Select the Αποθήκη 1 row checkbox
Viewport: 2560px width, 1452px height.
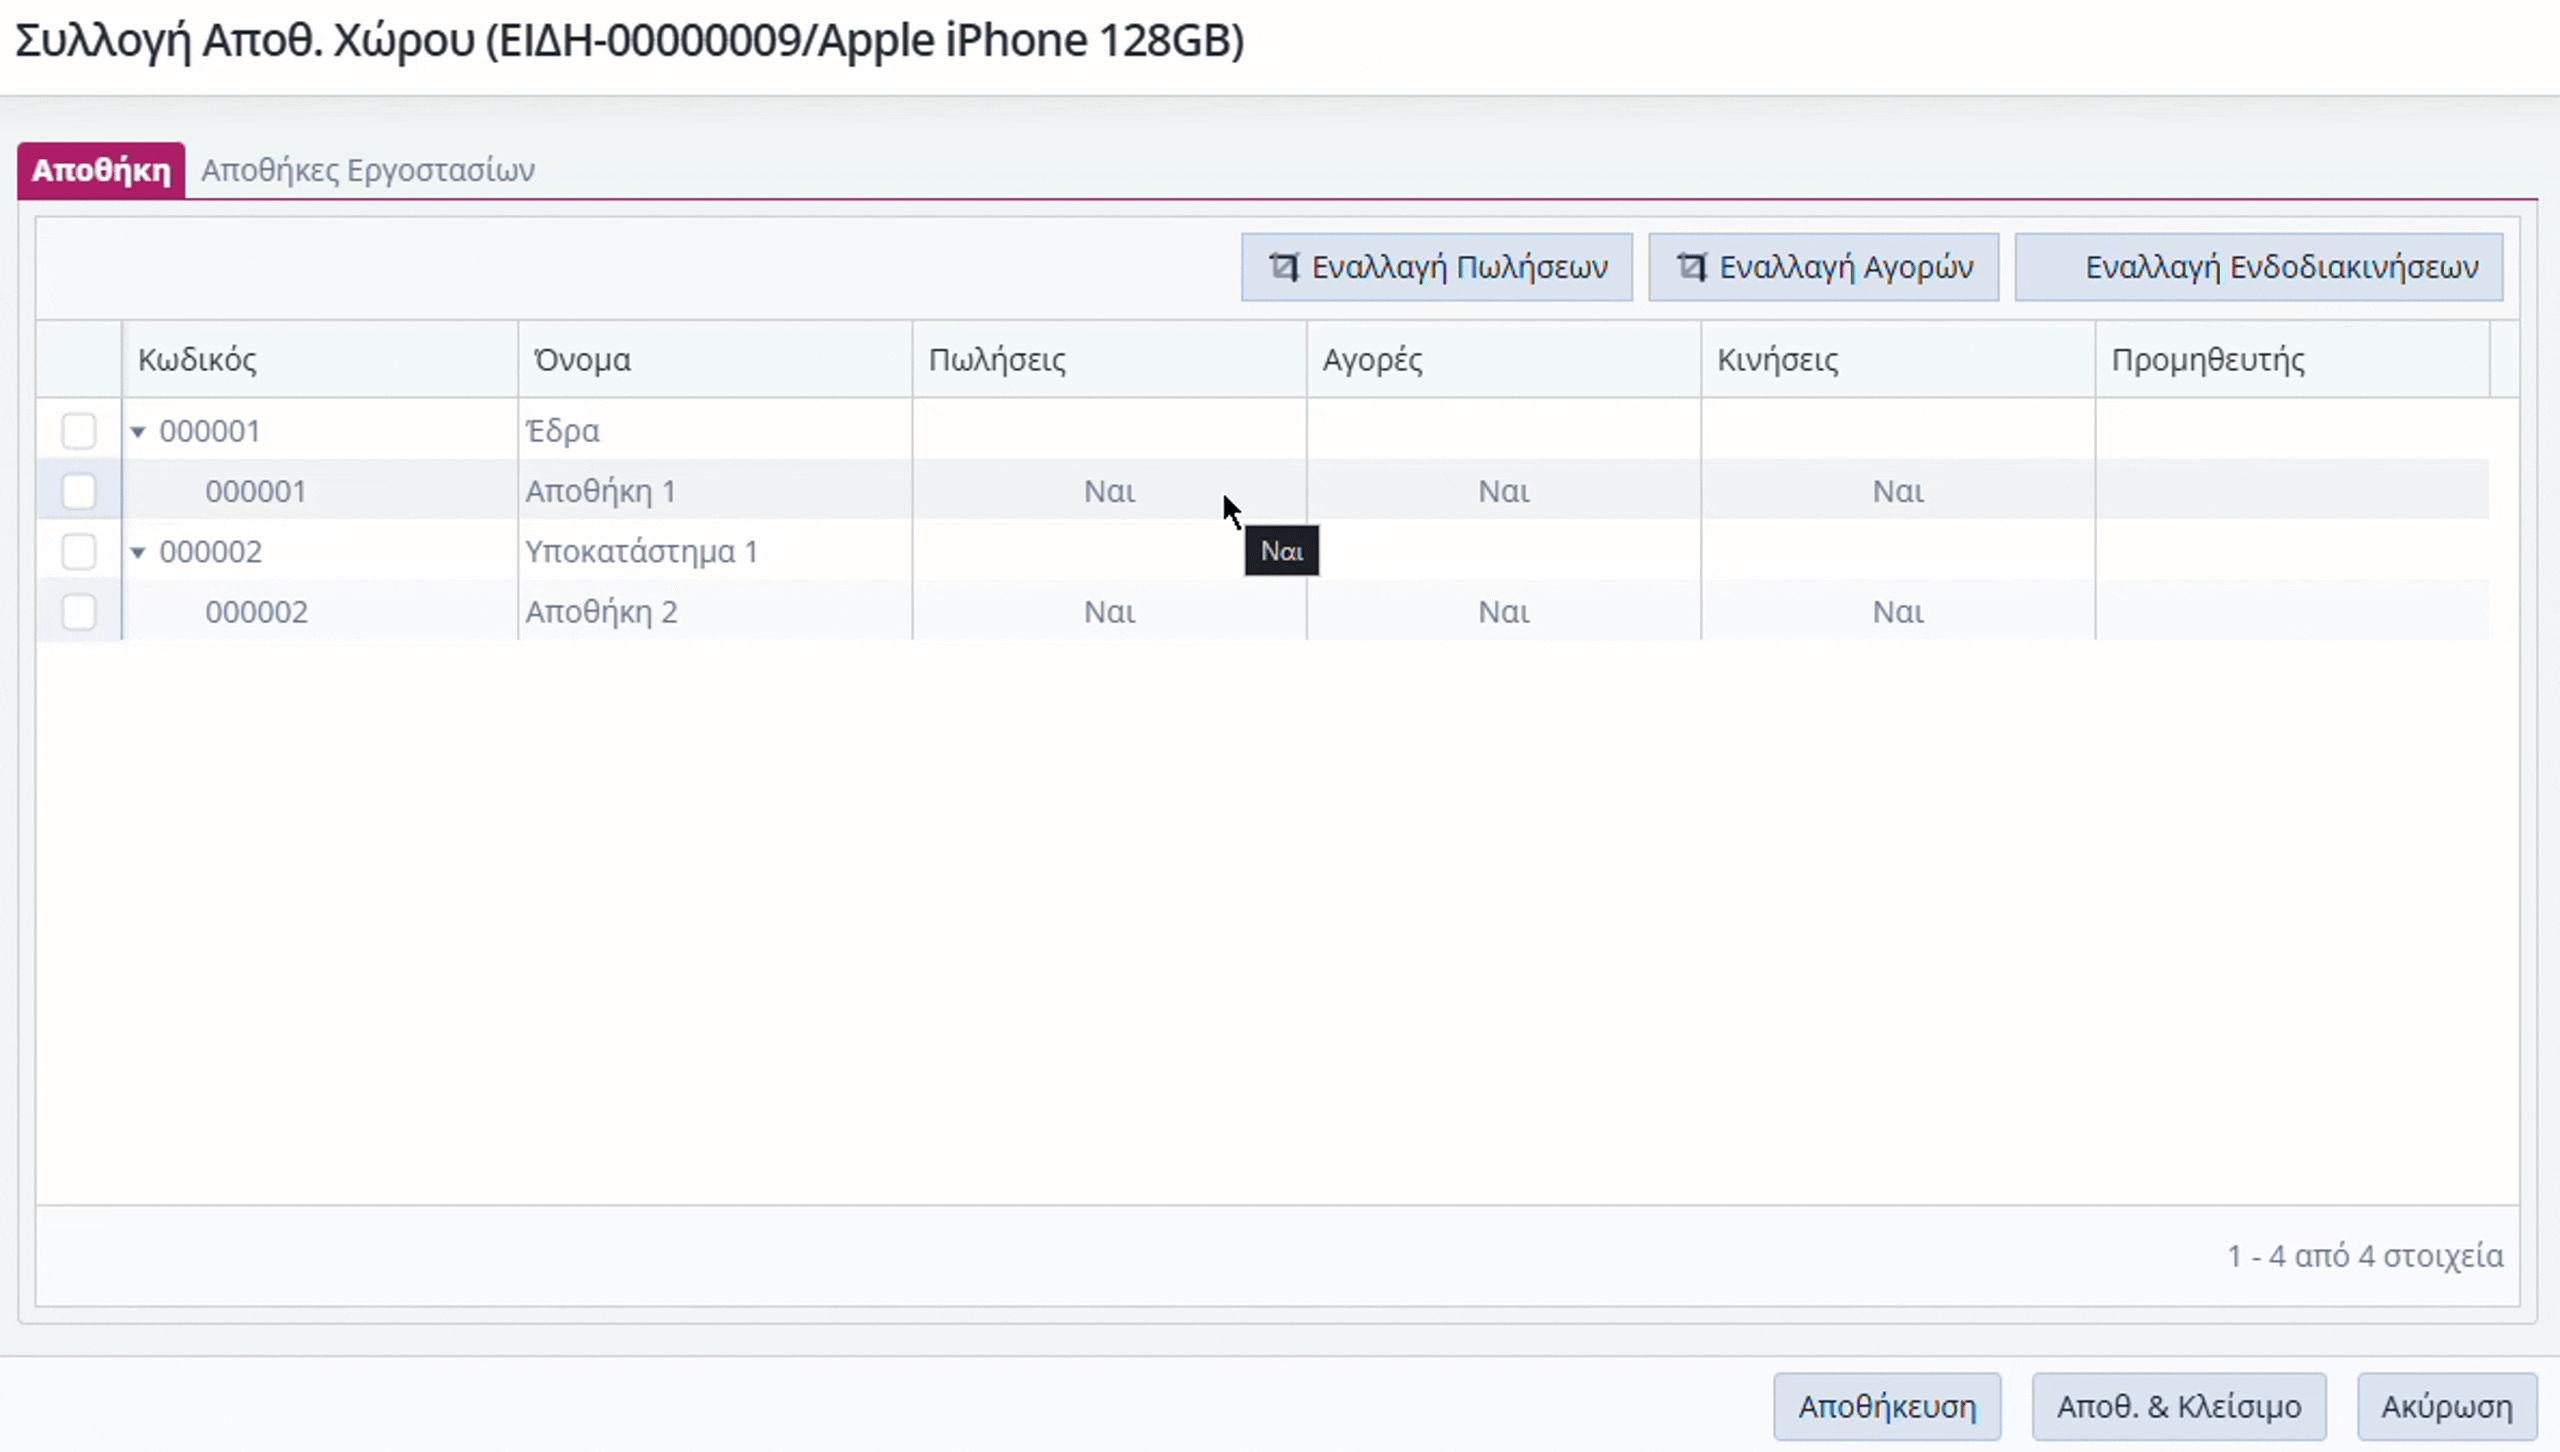click(79, 491)
